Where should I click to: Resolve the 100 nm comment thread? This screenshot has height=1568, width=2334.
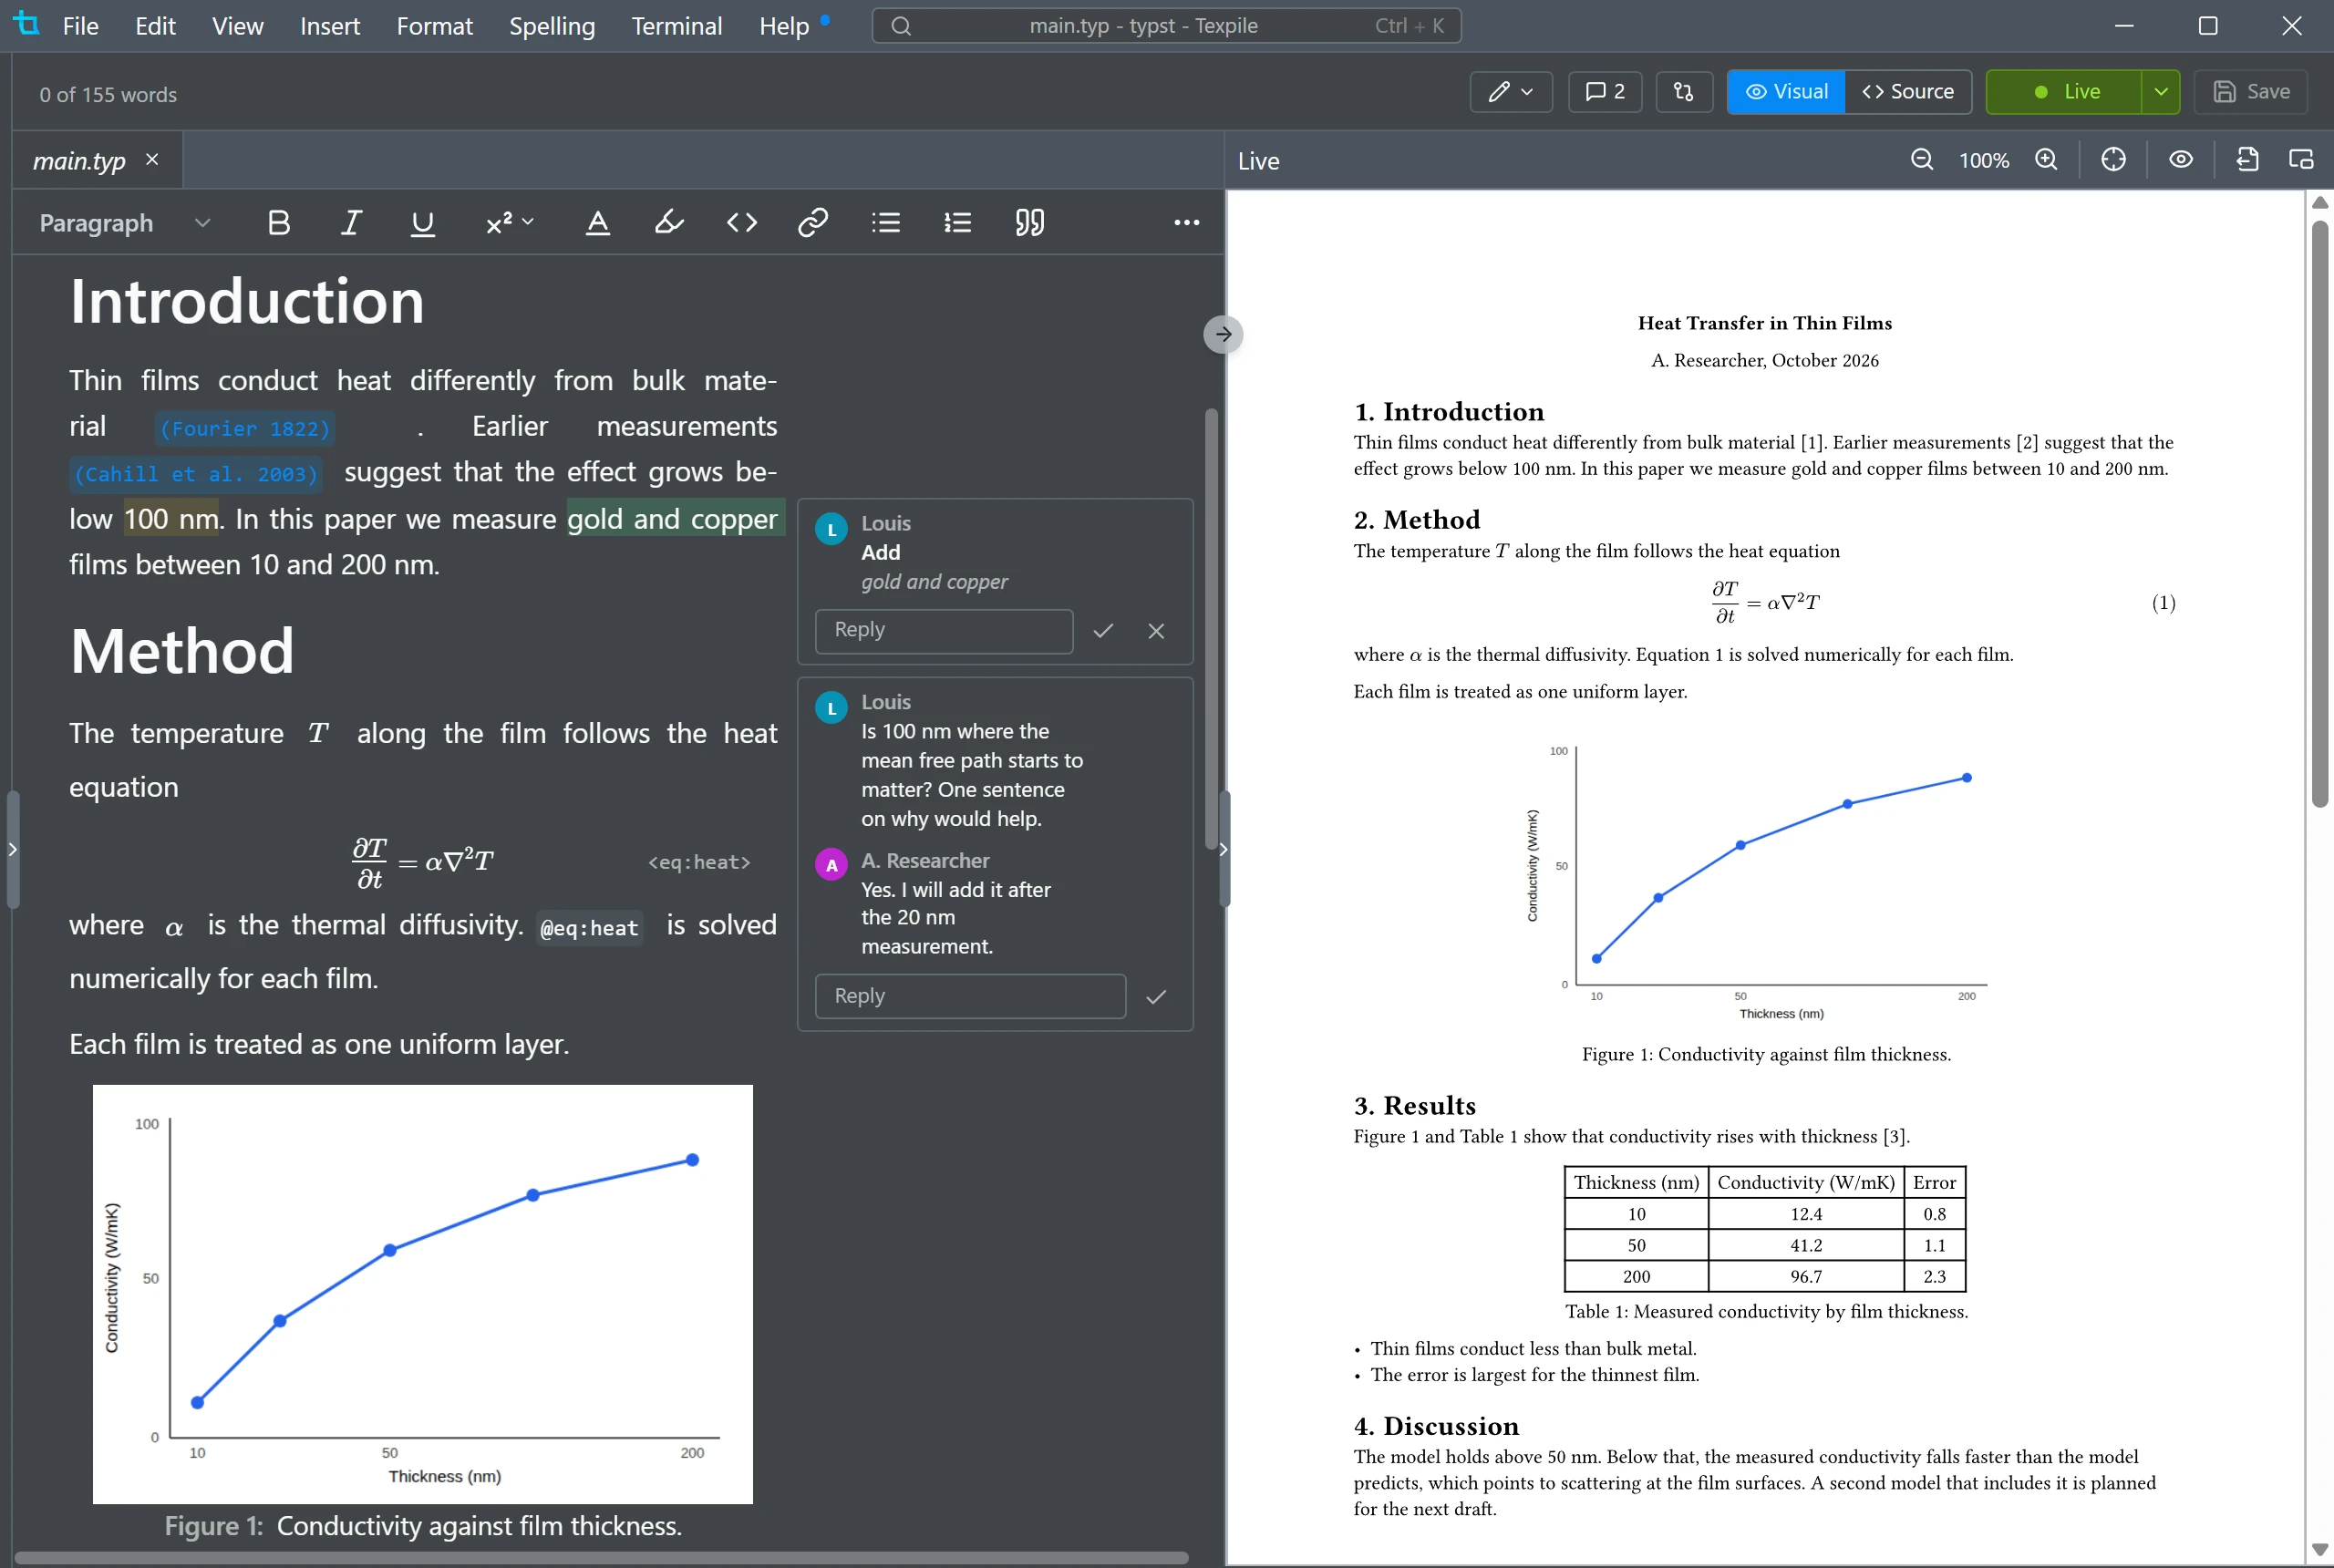1156,997
